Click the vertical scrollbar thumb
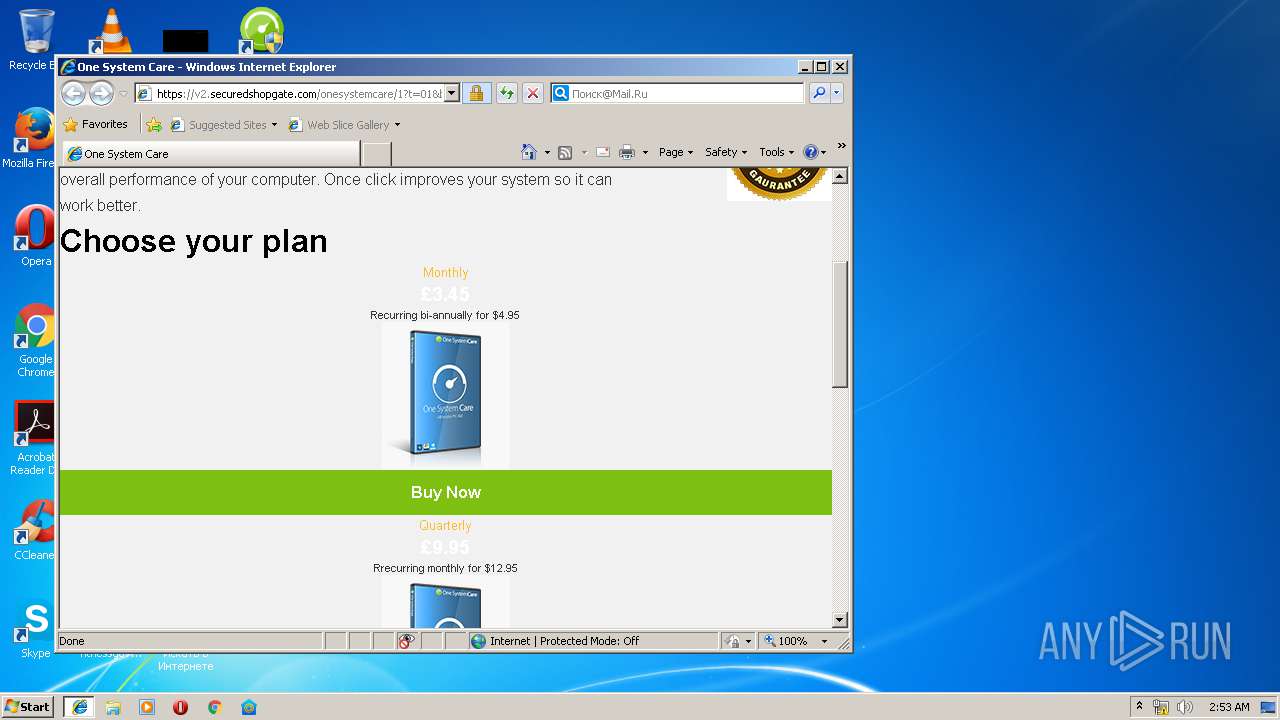This screenshot has width=1280, height=720. (840, 324)
